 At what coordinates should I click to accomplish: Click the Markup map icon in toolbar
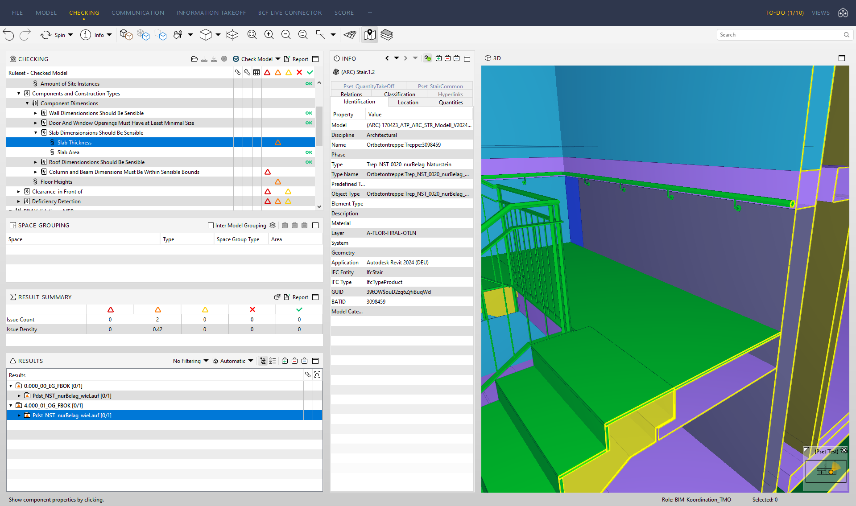pyautogui.click(x=370, y=34)
